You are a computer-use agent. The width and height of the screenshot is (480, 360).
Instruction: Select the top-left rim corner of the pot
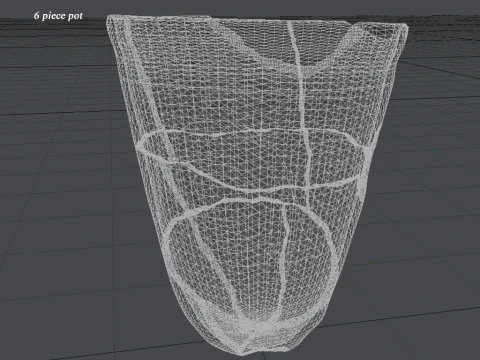click(x=111, y=19)
